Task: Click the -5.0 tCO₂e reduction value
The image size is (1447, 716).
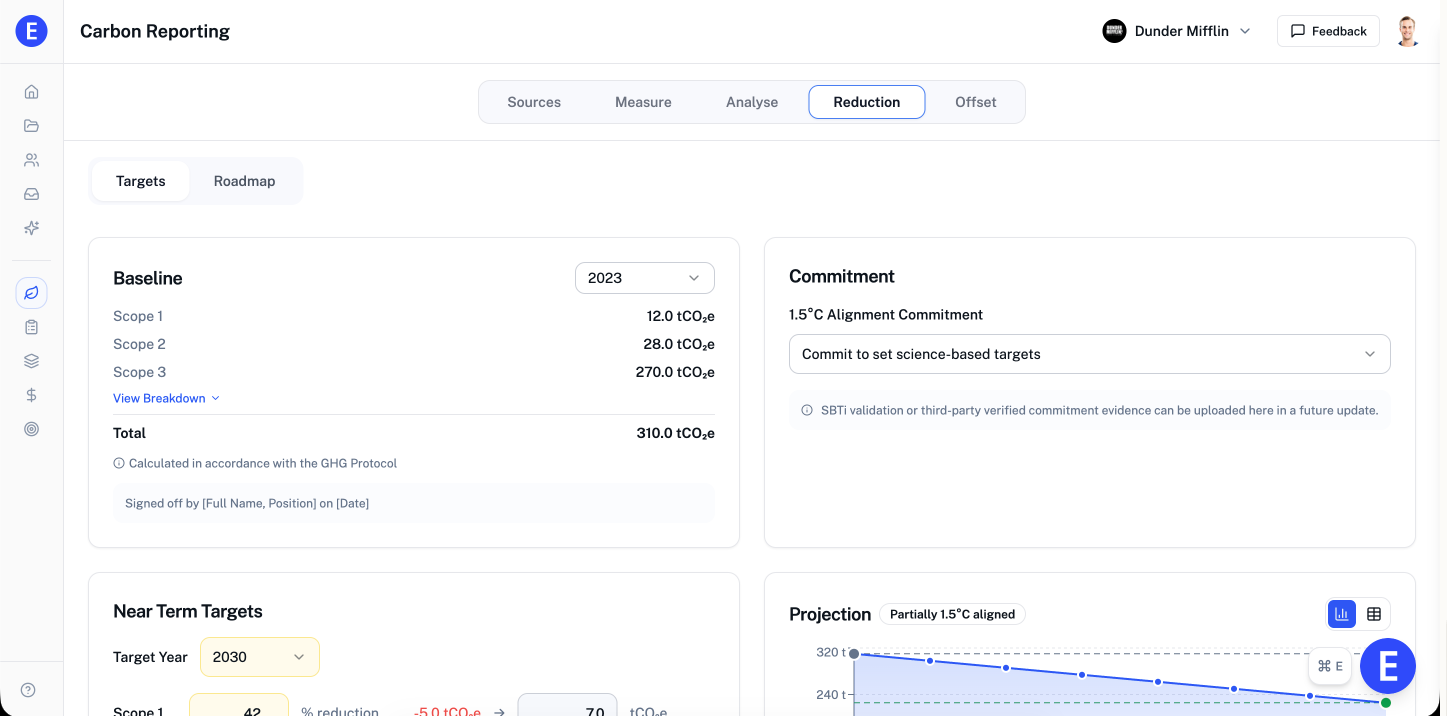Action: pyautogui.click(x=447, y=712)
